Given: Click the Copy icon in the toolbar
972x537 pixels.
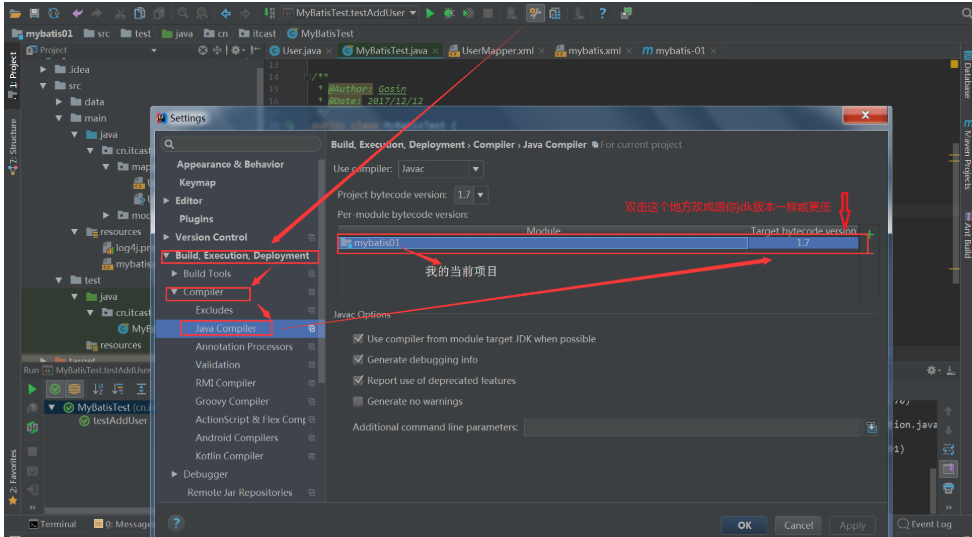Looking at the screenshot, I should (140, 13).
